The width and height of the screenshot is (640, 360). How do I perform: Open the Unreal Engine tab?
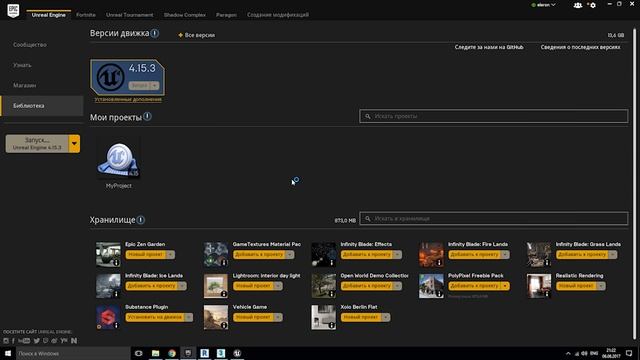[x=49, y=15]
